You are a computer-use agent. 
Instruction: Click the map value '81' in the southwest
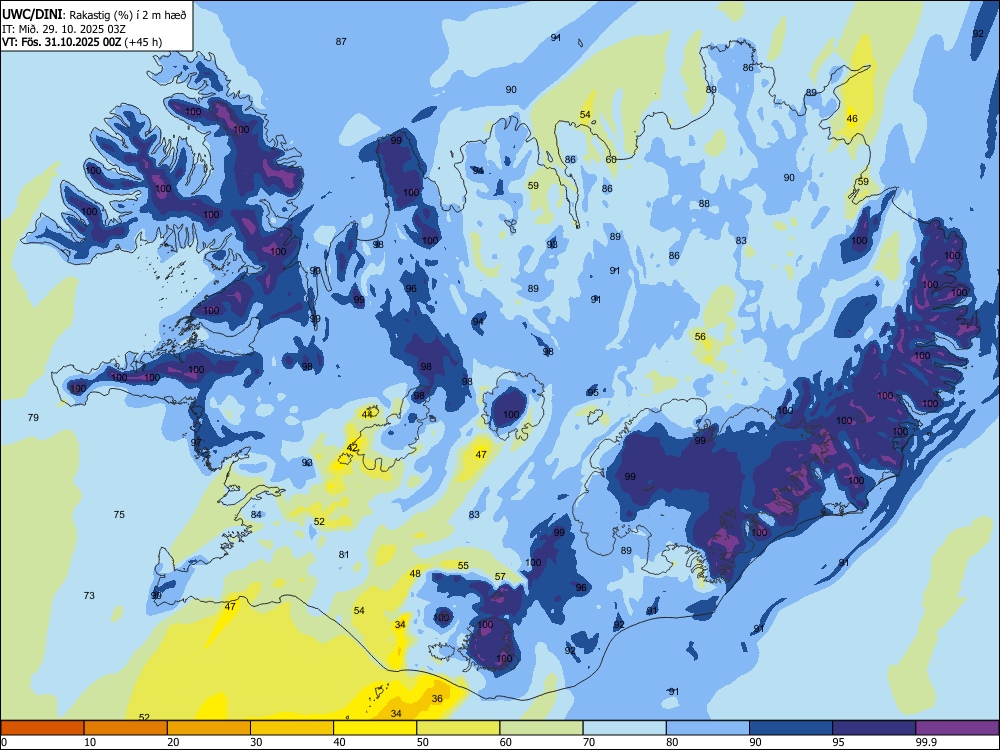pos(344,555)
